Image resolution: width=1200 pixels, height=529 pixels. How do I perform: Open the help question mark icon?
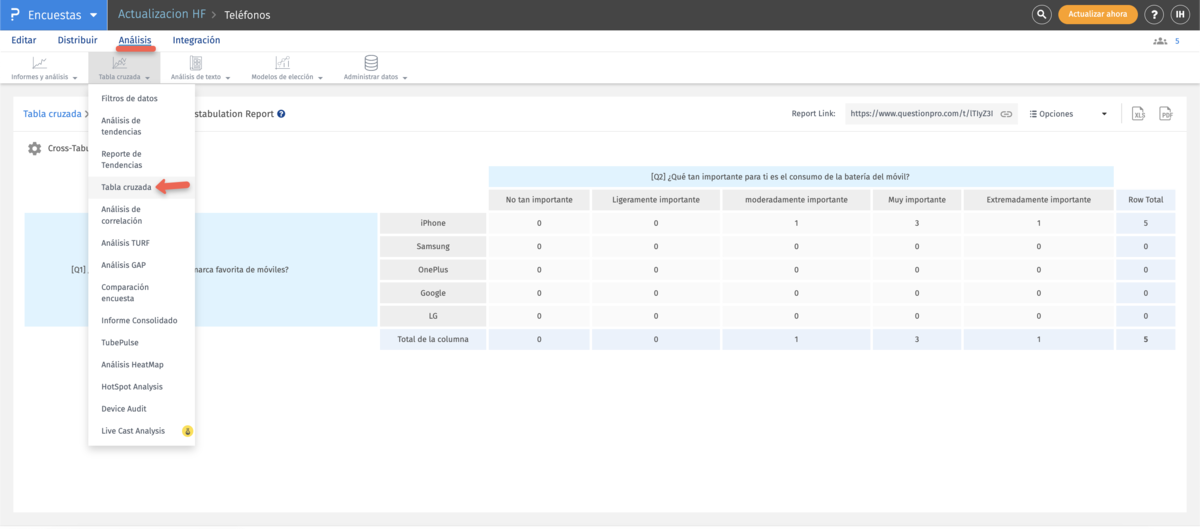point(1154,15)
